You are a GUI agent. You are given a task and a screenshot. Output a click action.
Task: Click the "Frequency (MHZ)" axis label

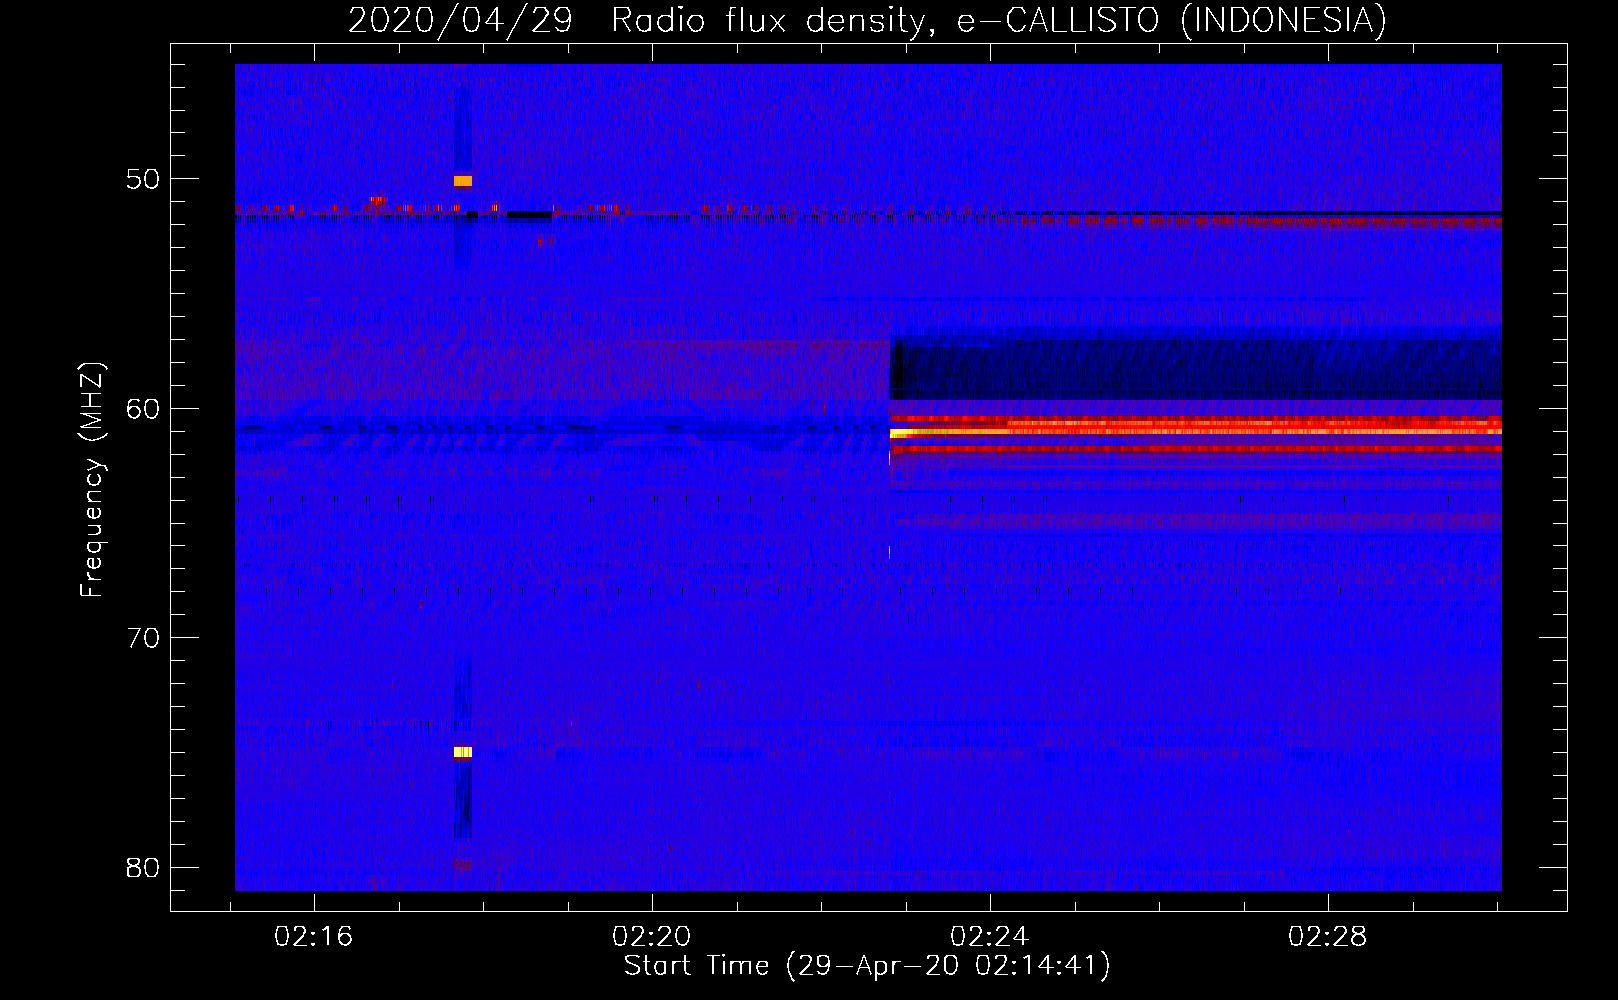[92, 479]
